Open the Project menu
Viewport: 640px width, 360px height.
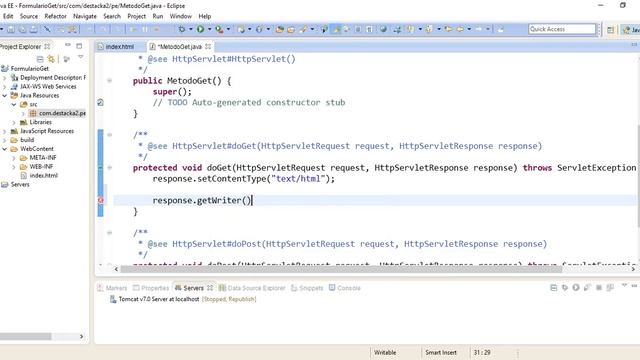tap(136, 16)
